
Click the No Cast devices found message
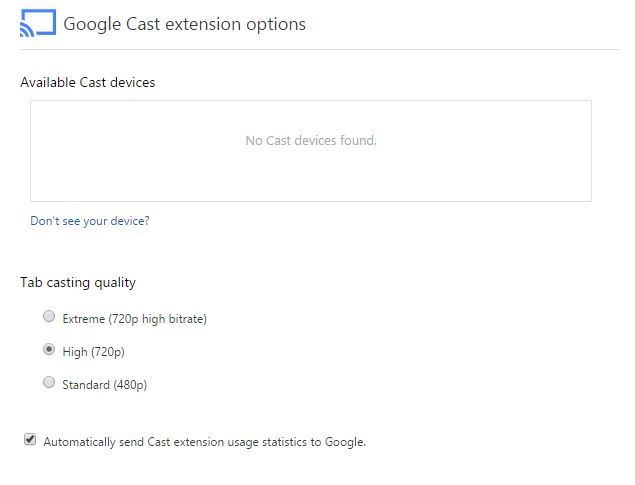[x=311, y=140]
